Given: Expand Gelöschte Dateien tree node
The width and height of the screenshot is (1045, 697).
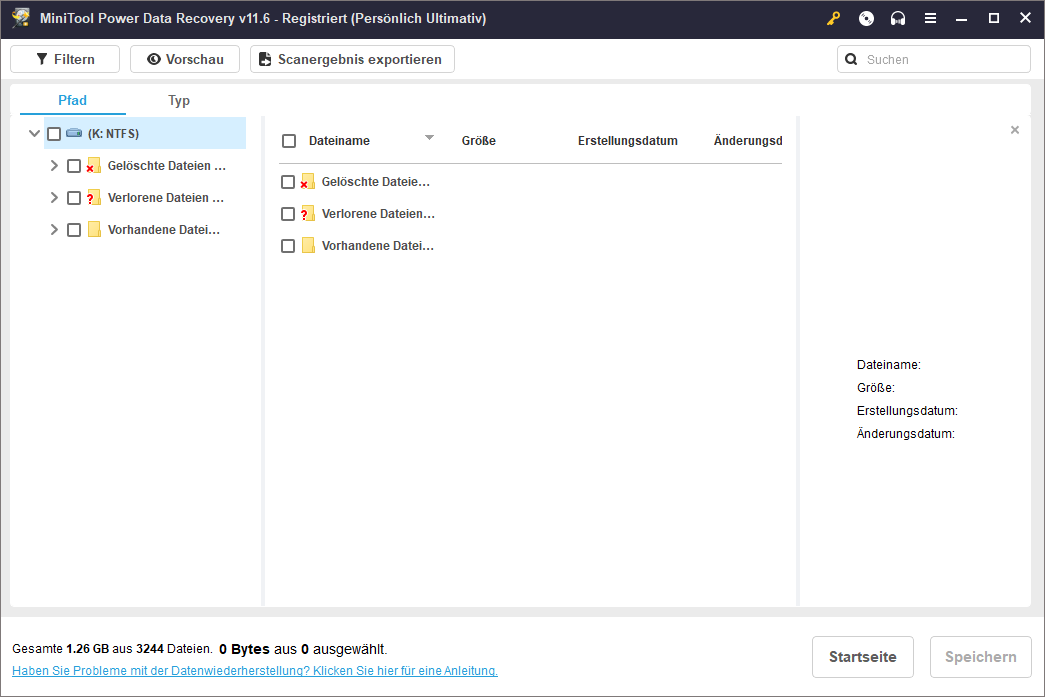Looking at the screenshot, I should coord(54,166).
